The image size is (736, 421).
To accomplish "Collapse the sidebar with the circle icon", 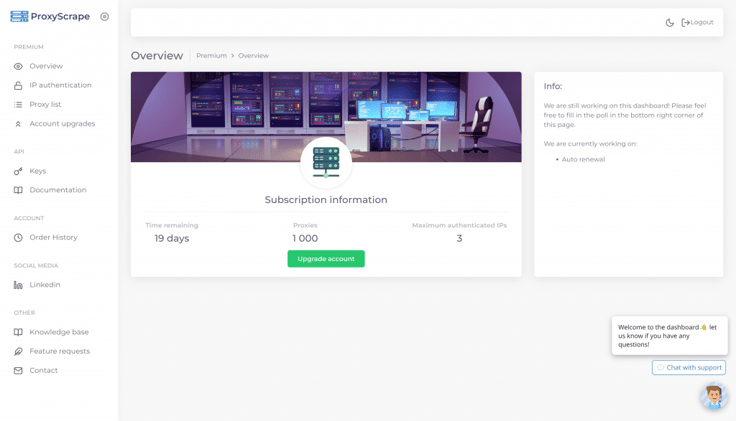I will [x=105, y=17].
